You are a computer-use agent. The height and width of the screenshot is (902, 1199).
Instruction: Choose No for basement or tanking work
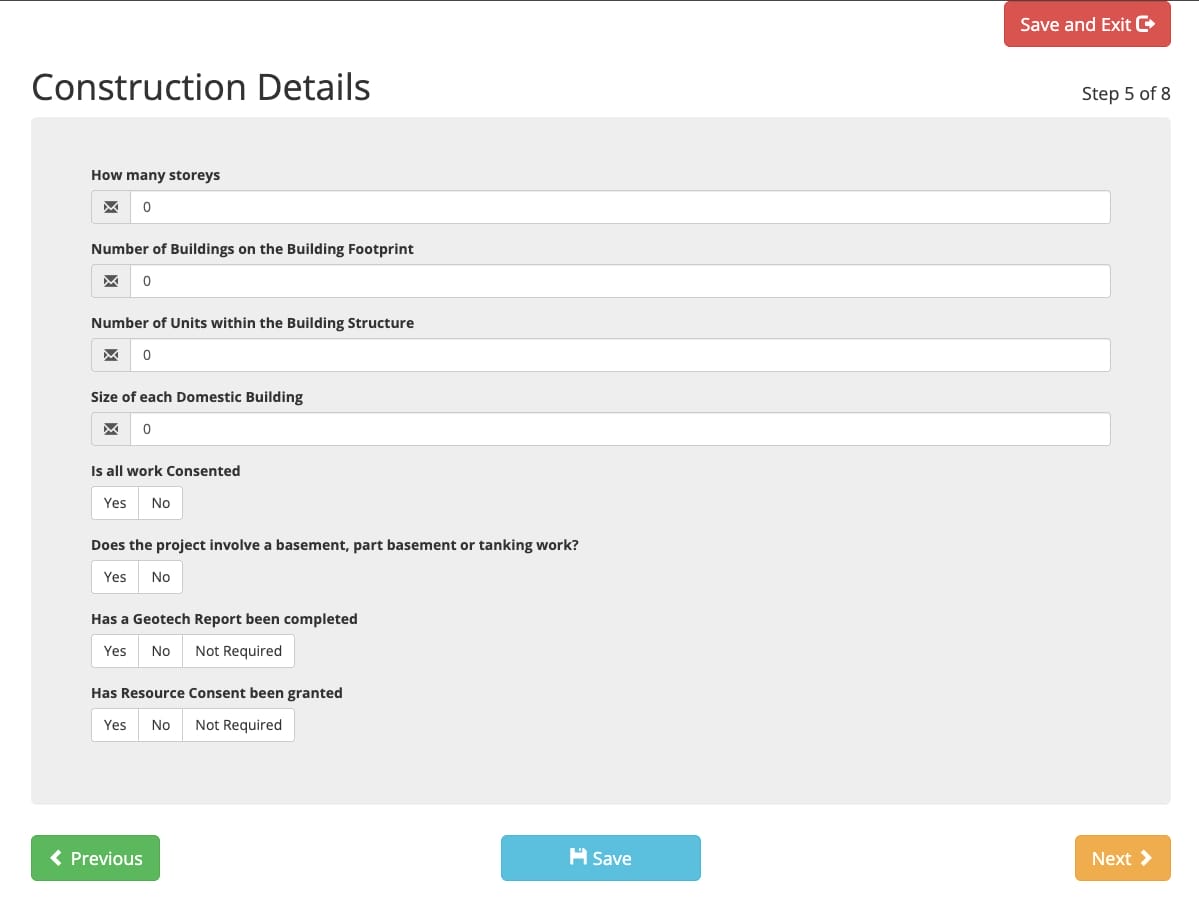[161, 577]
